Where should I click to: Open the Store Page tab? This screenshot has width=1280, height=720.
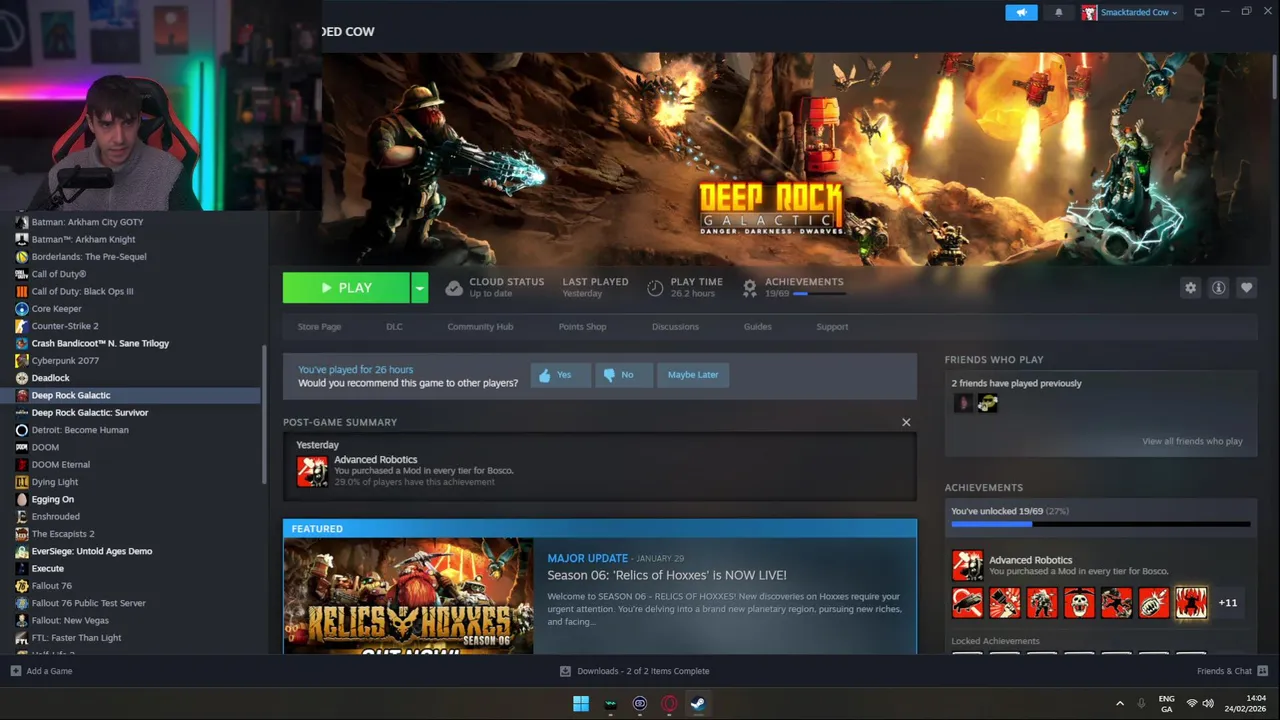click(319, 327)
